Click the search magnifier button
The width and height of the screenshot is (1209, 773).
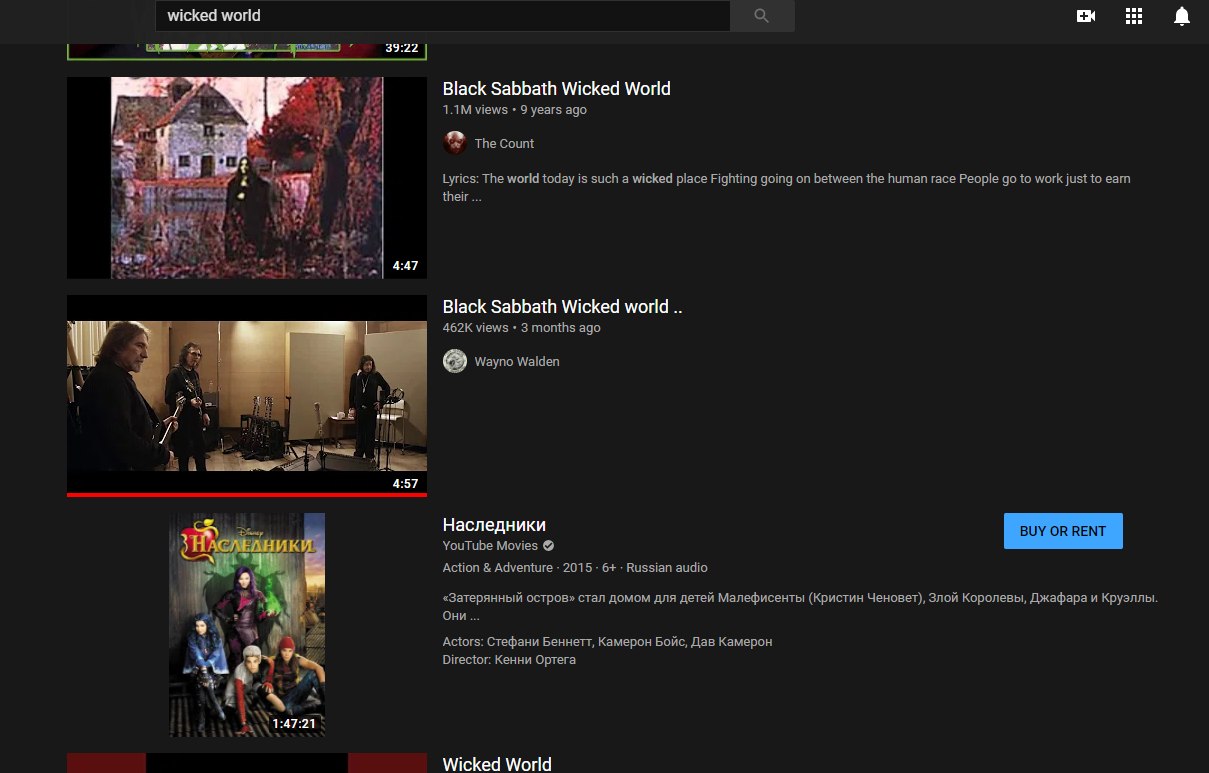point(762,16)
